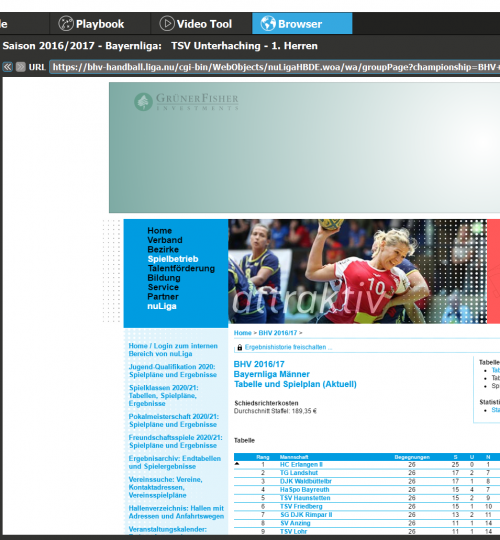Click the Tabelle und Spielplan (Aktuell) heading

[295, 384]
